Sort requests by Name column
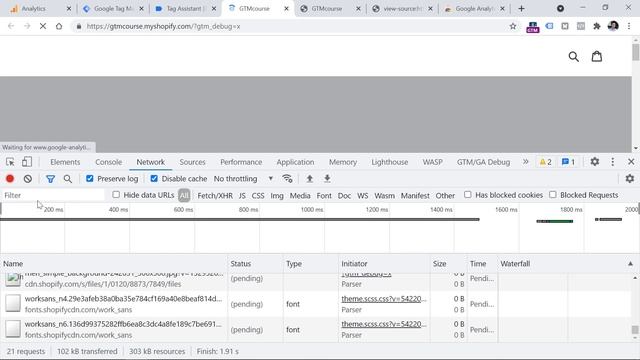This screenshot has height=360, width=640. point(114,264)
